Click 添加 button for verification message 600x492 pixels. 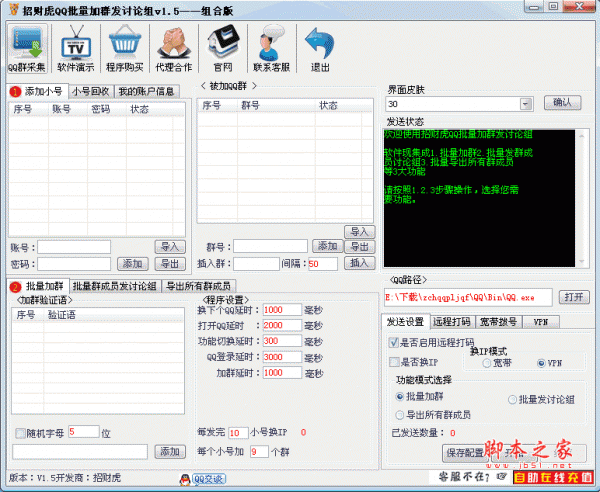tap(170, 451)
